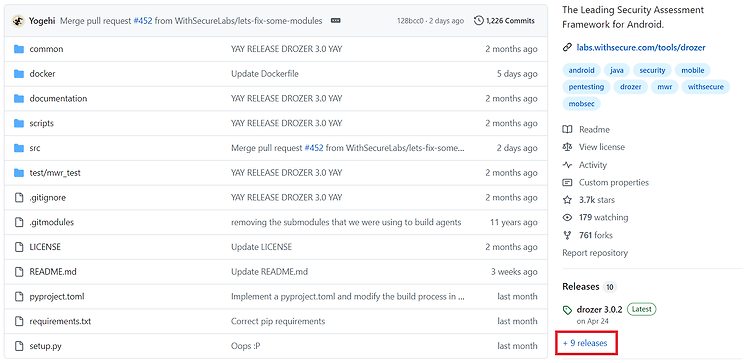The width and height of the screenshot is (750, 363).
Task: Click the docker folder icon
Action: tap(19, 74)
